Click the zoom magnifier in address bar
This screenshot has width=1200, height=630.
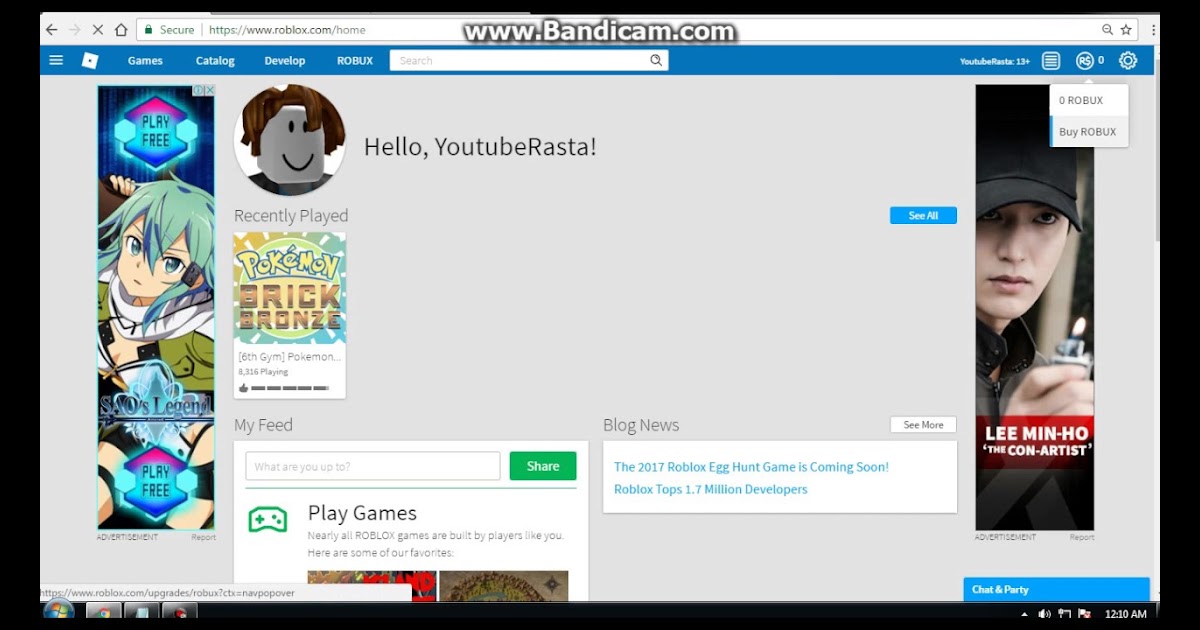pos(1107,30)
